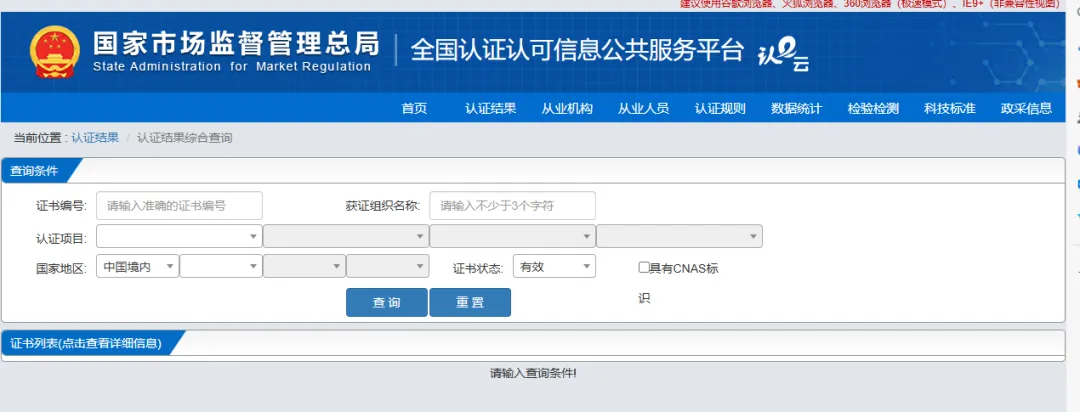Tick the 具有CNAS标识 checkbox
Image resolution: width=1080 pixels, height=412 pixels.
(644, 267)
